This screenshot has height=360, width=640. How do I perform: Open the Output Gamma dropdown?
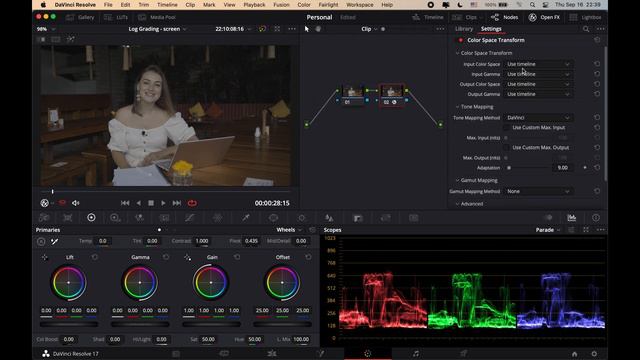point(538,94)
